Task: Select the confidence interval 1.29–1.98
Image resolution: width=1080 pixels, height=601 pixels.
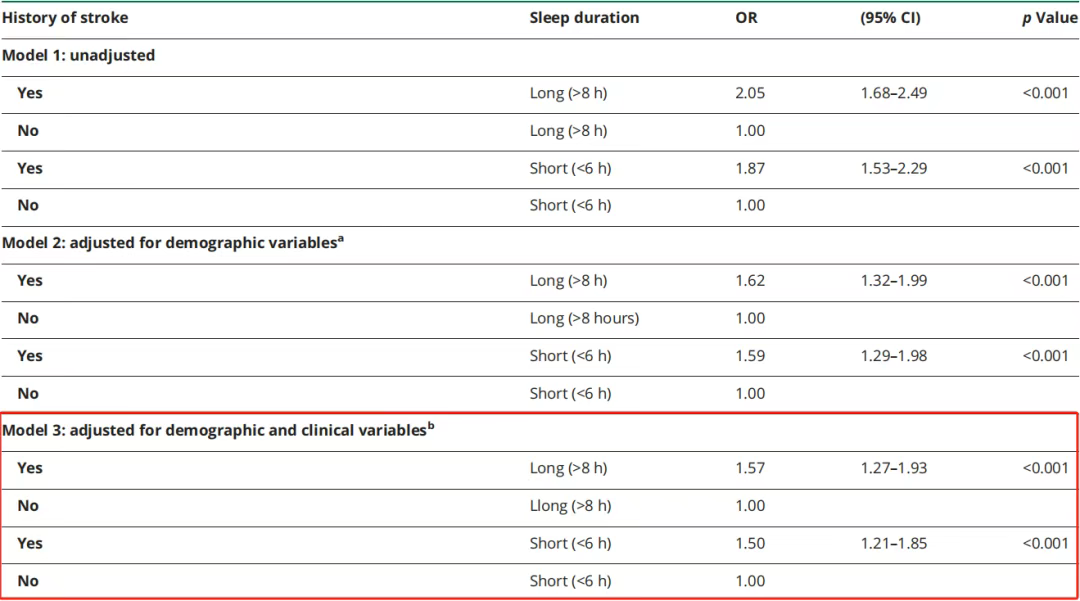Action: click(893, 356)
